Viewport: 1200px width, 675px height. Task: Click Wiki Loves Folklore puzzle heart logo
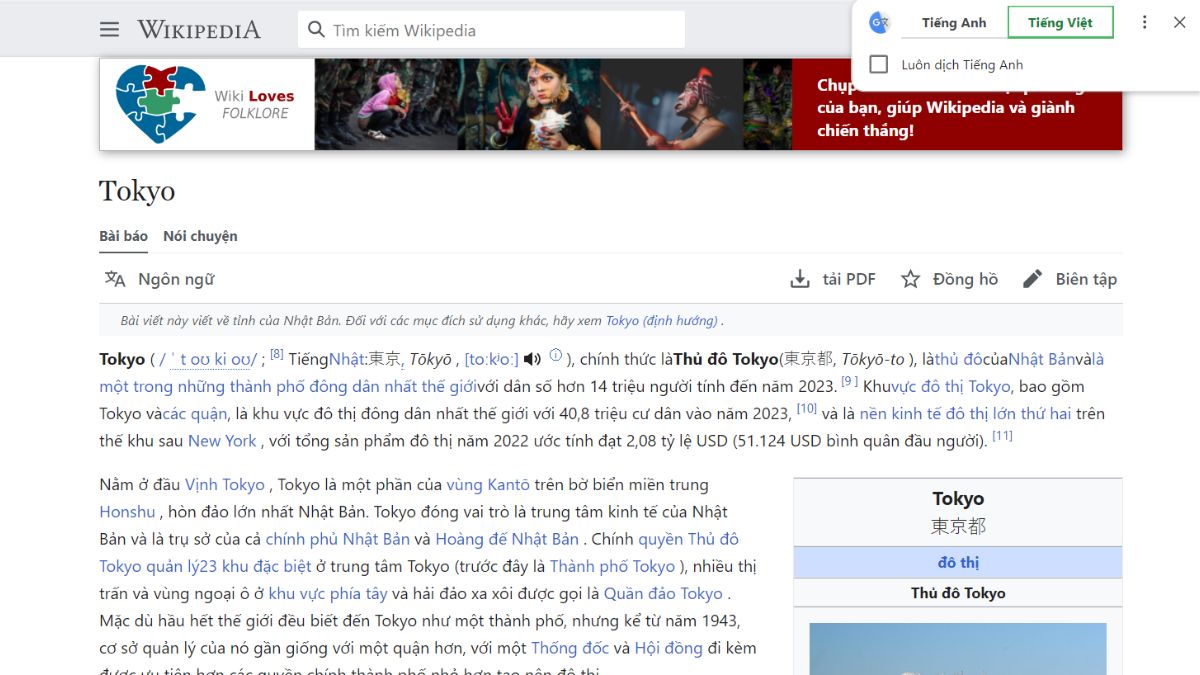coord(159,104)
